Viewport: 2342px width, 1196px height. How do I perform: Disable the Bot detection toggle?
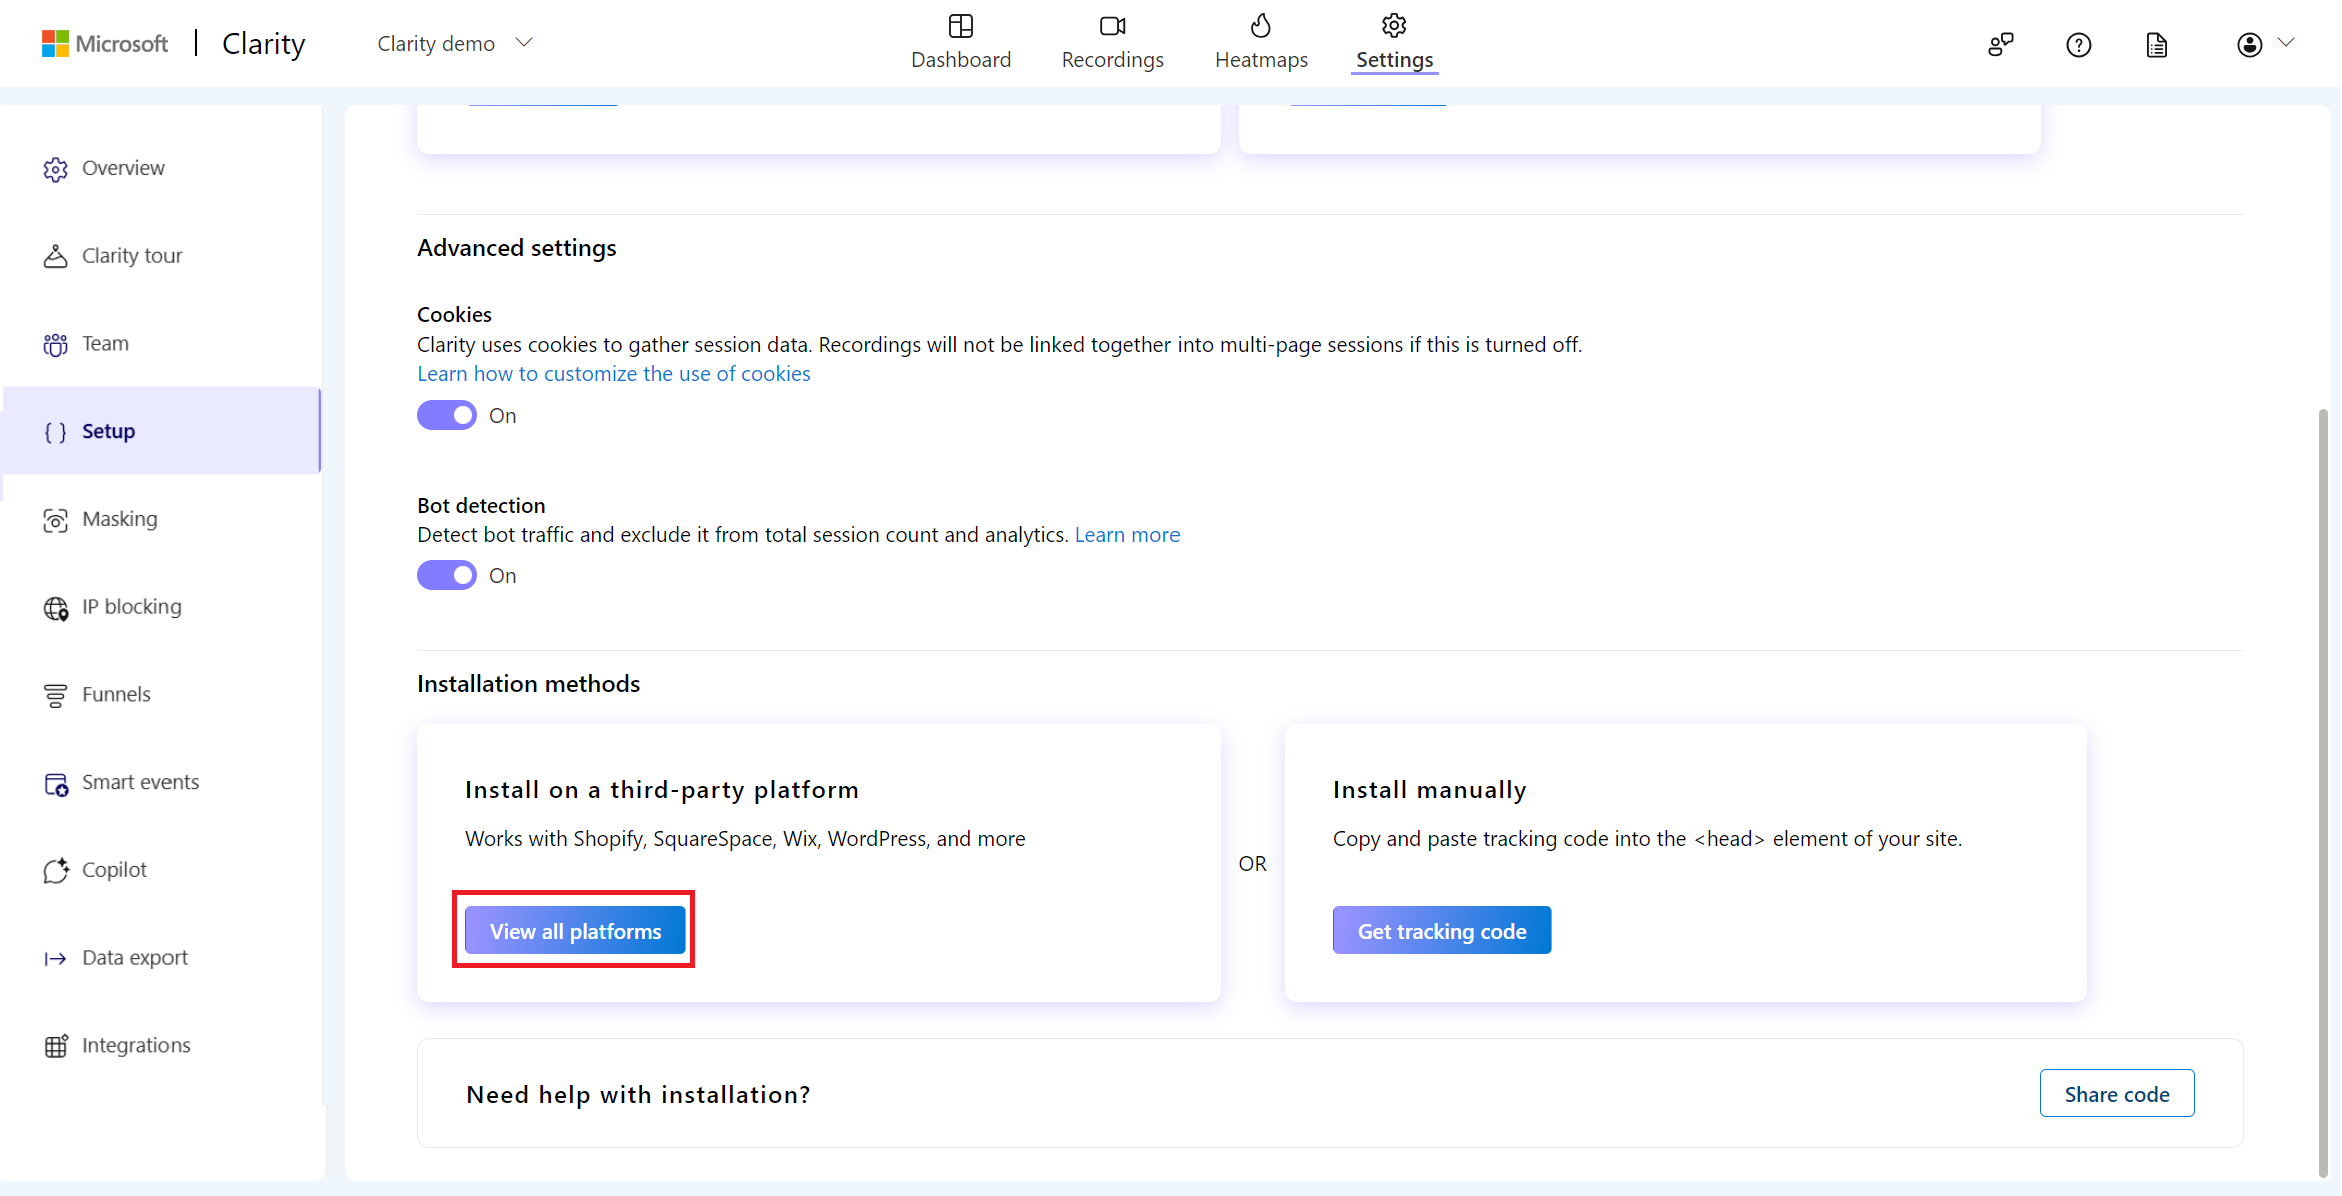(x=447, y=574)
